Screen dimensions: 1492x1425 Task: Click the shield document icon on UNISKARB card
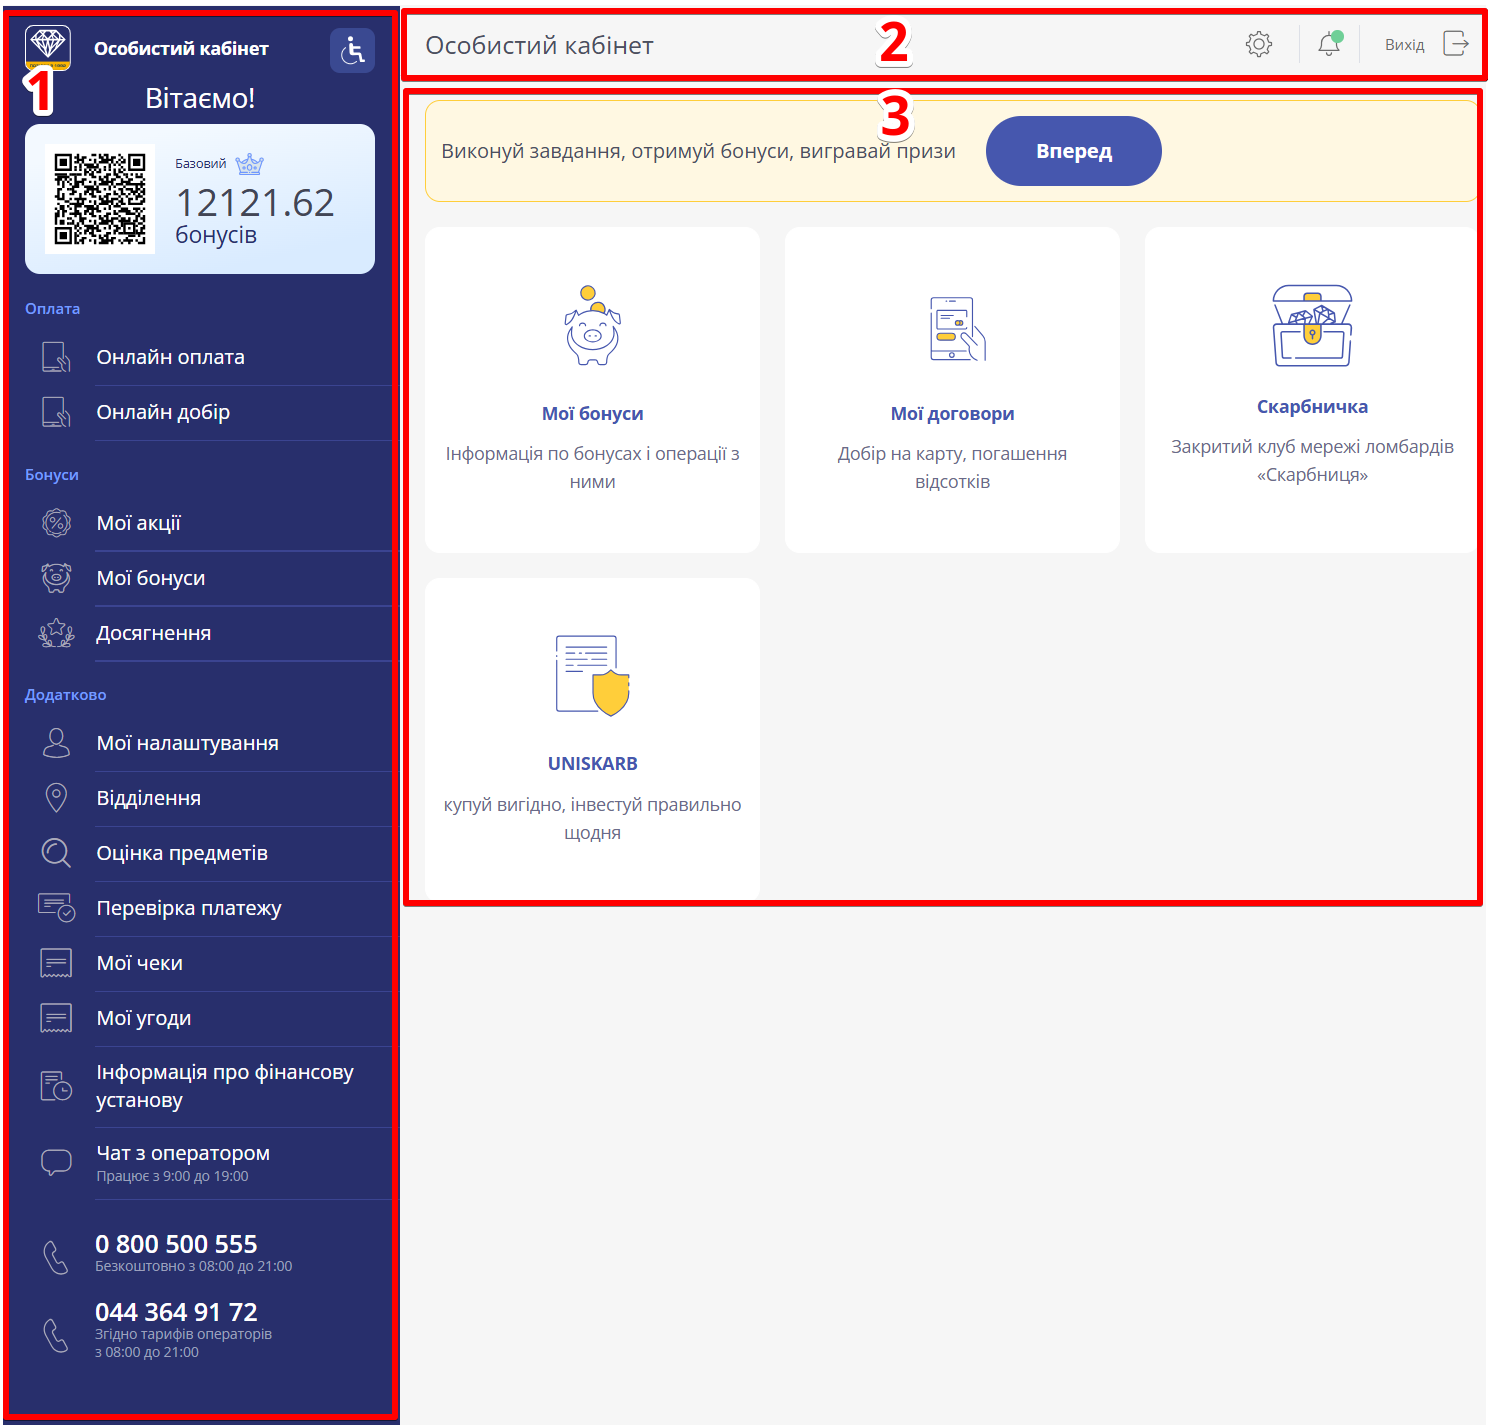(x=592, y=675)
